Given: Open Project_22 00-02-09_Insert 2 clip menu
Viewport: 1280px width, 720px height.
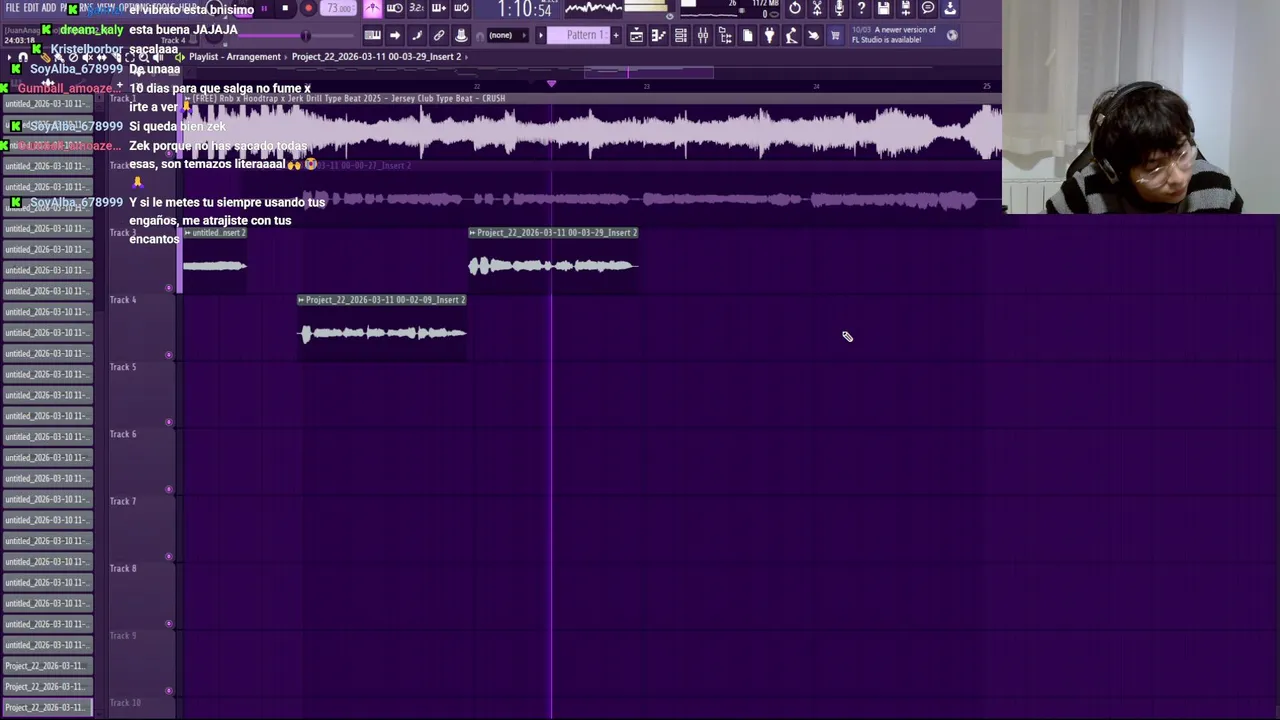Looking at the screenshot, I should tap(302, 300).
